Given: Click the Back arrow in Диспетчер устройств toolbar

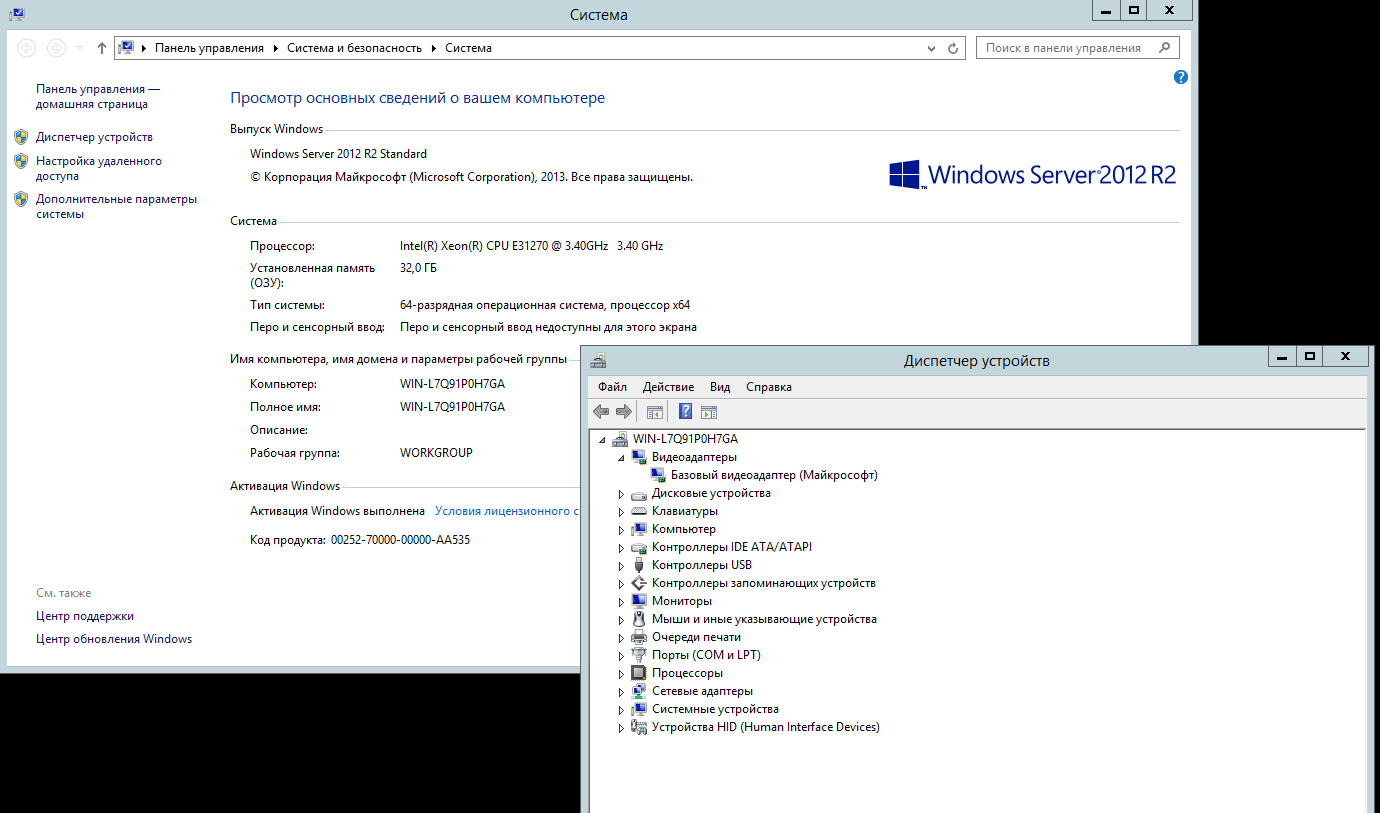Looking at the screenshot, I should (x=601, y=411).
